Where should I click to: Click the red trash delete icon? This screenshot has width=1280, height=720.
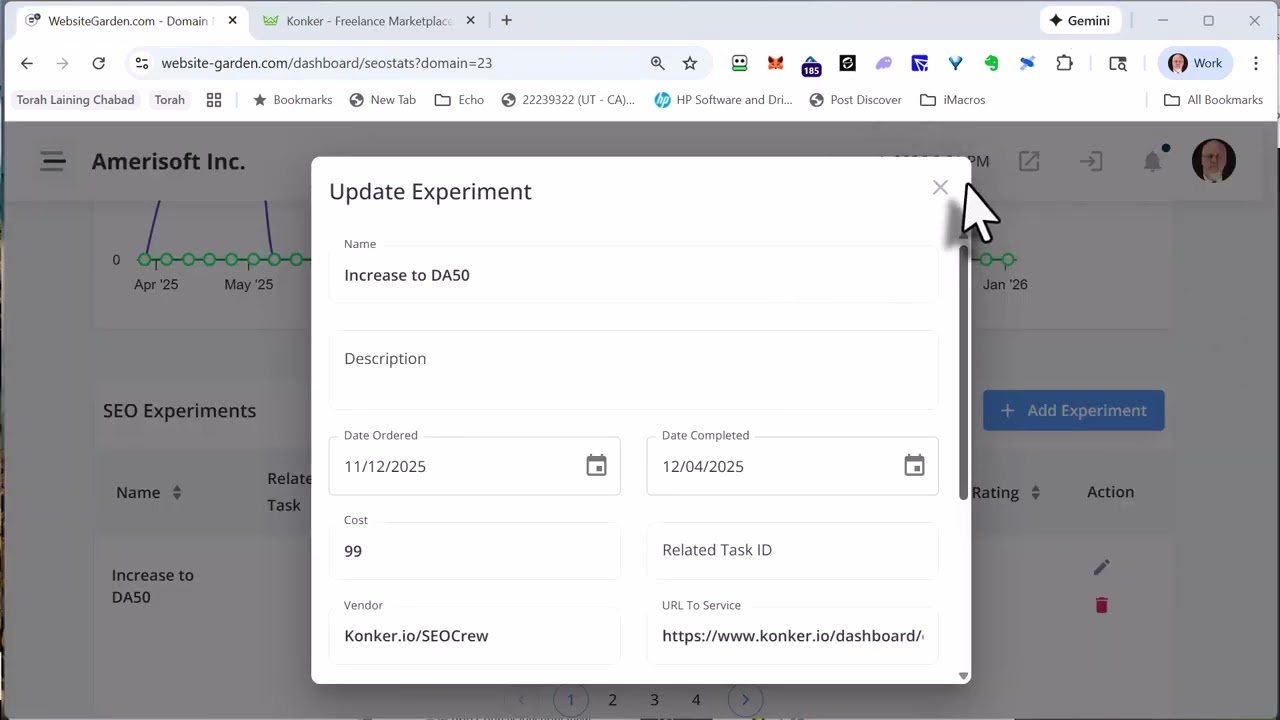coord(1101,605)
